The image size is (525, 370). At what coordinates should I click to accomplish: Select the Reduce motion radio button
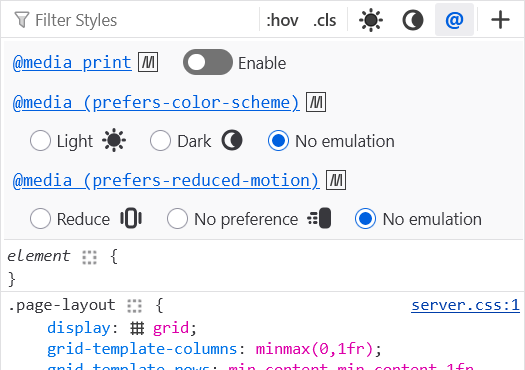click(x=40, y=219)
